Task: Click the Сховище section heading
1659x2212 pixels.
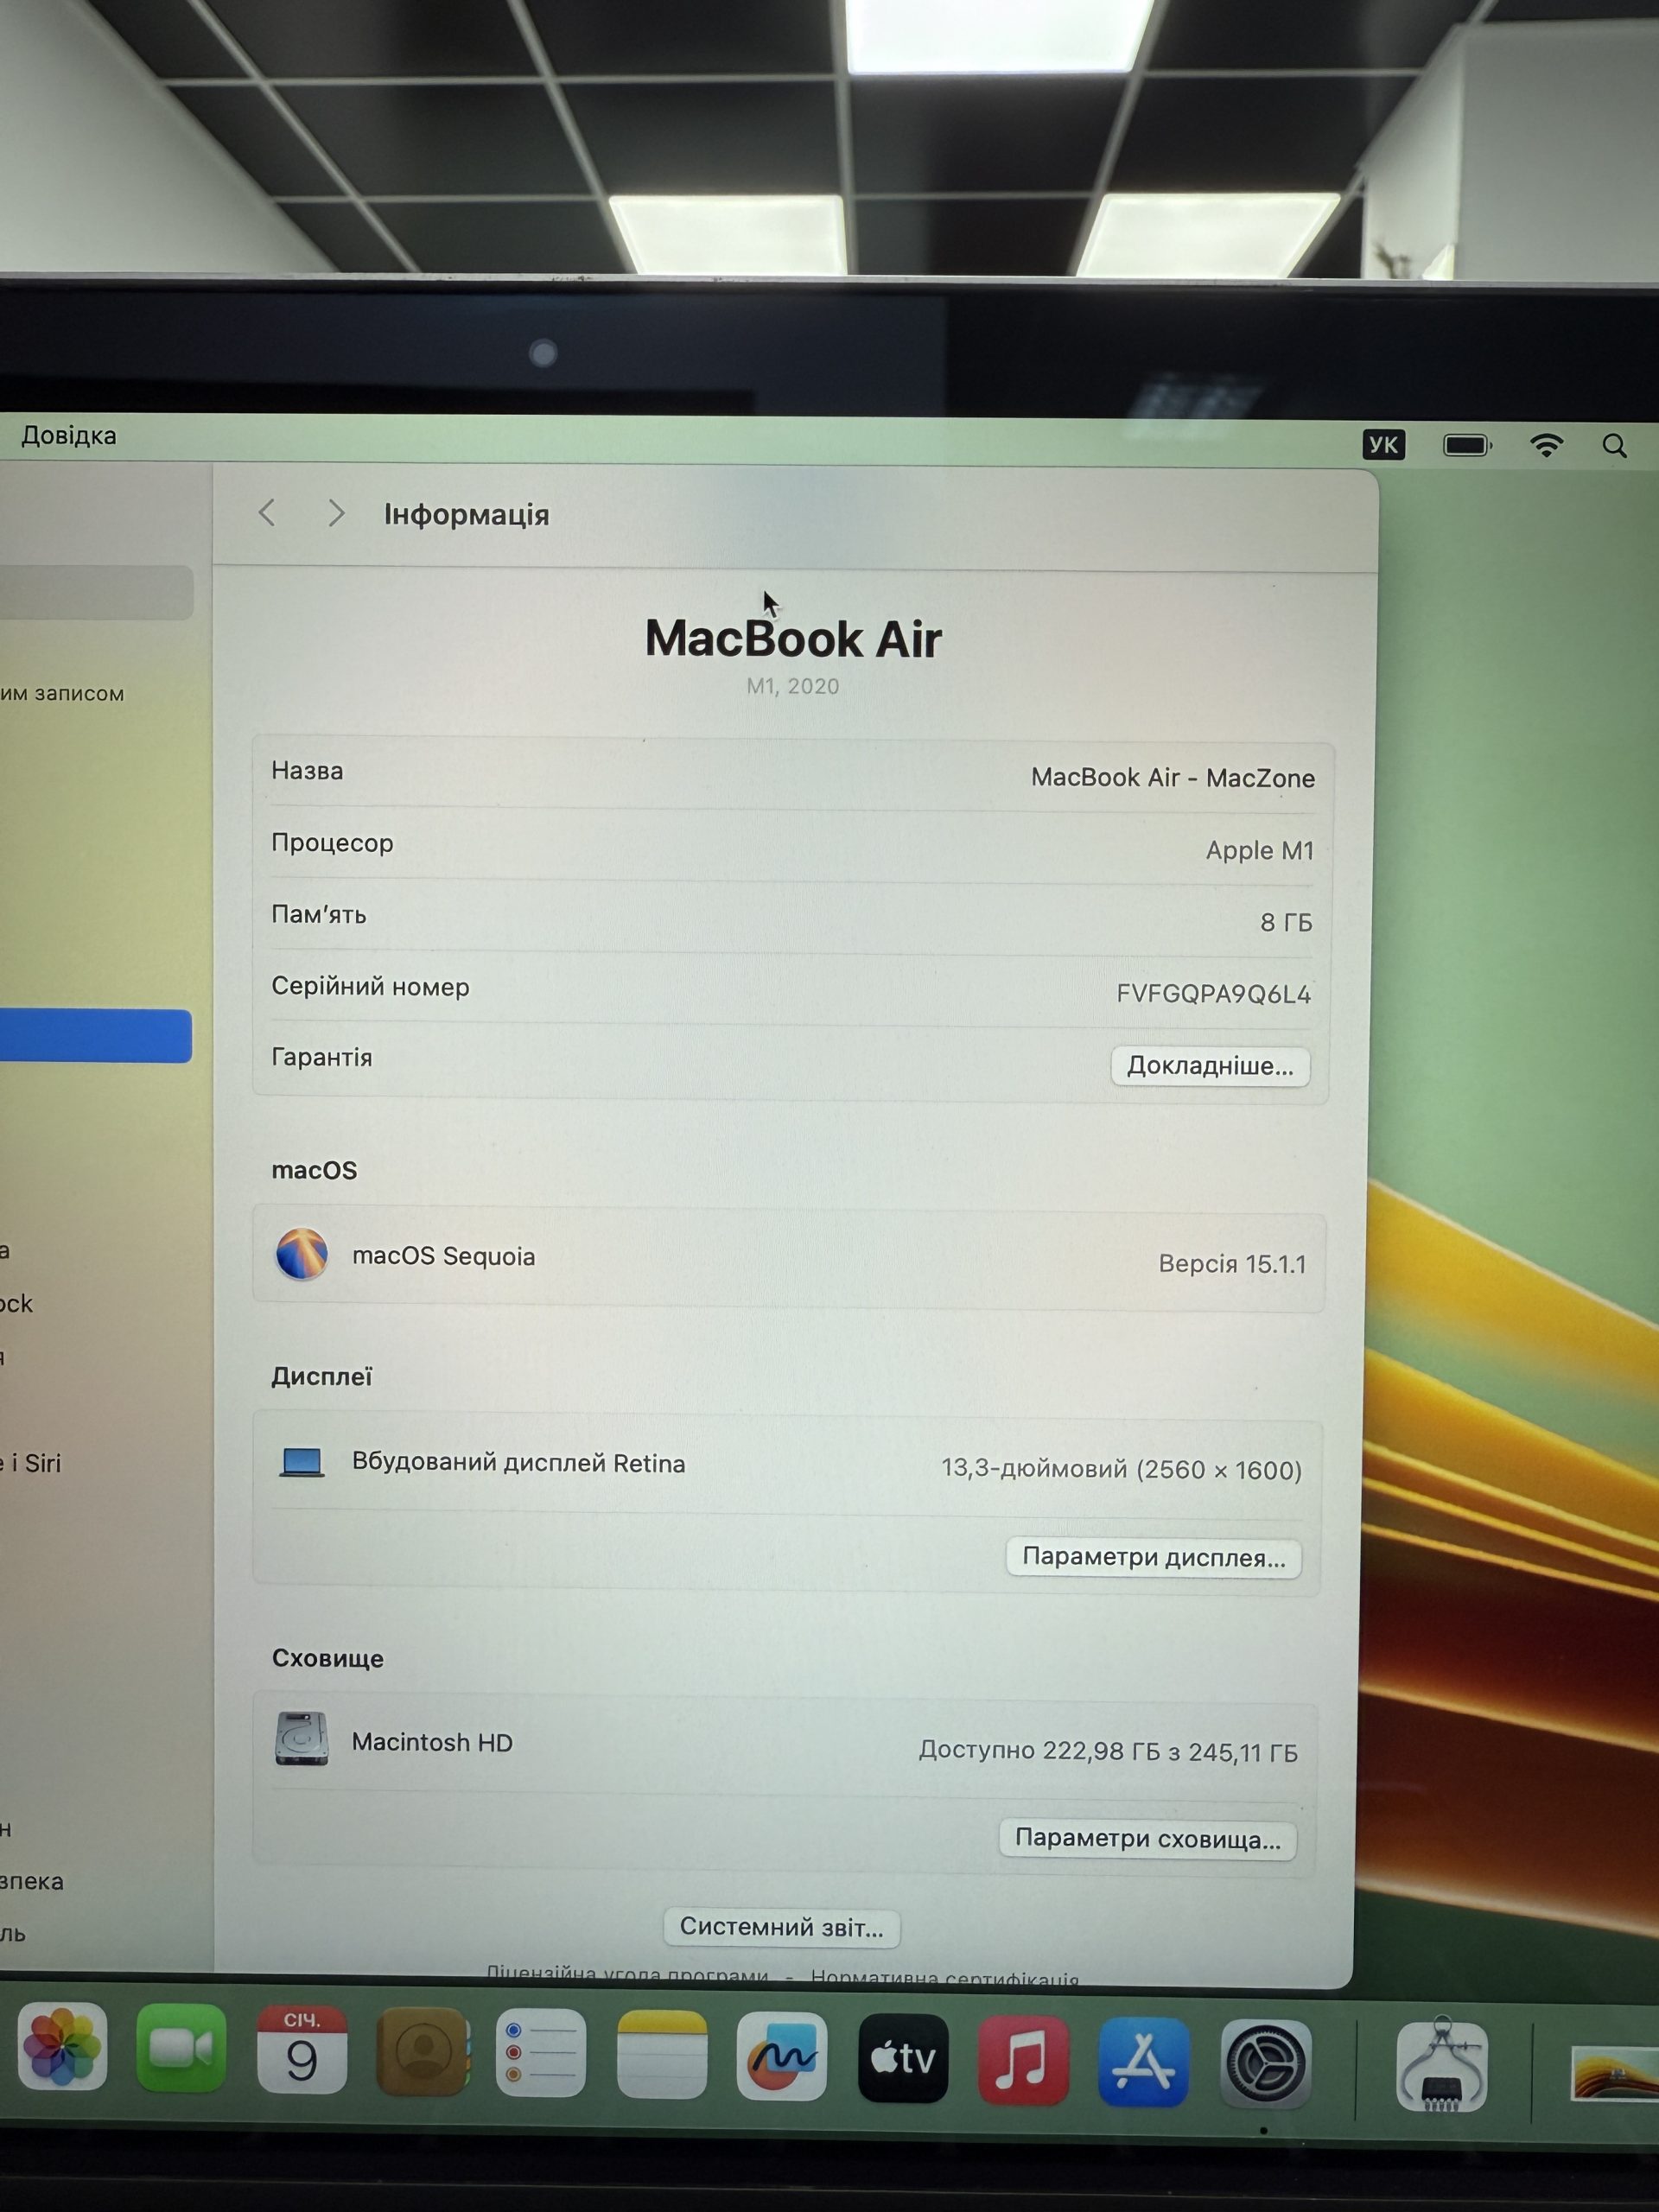Action: click(327, 1658)
